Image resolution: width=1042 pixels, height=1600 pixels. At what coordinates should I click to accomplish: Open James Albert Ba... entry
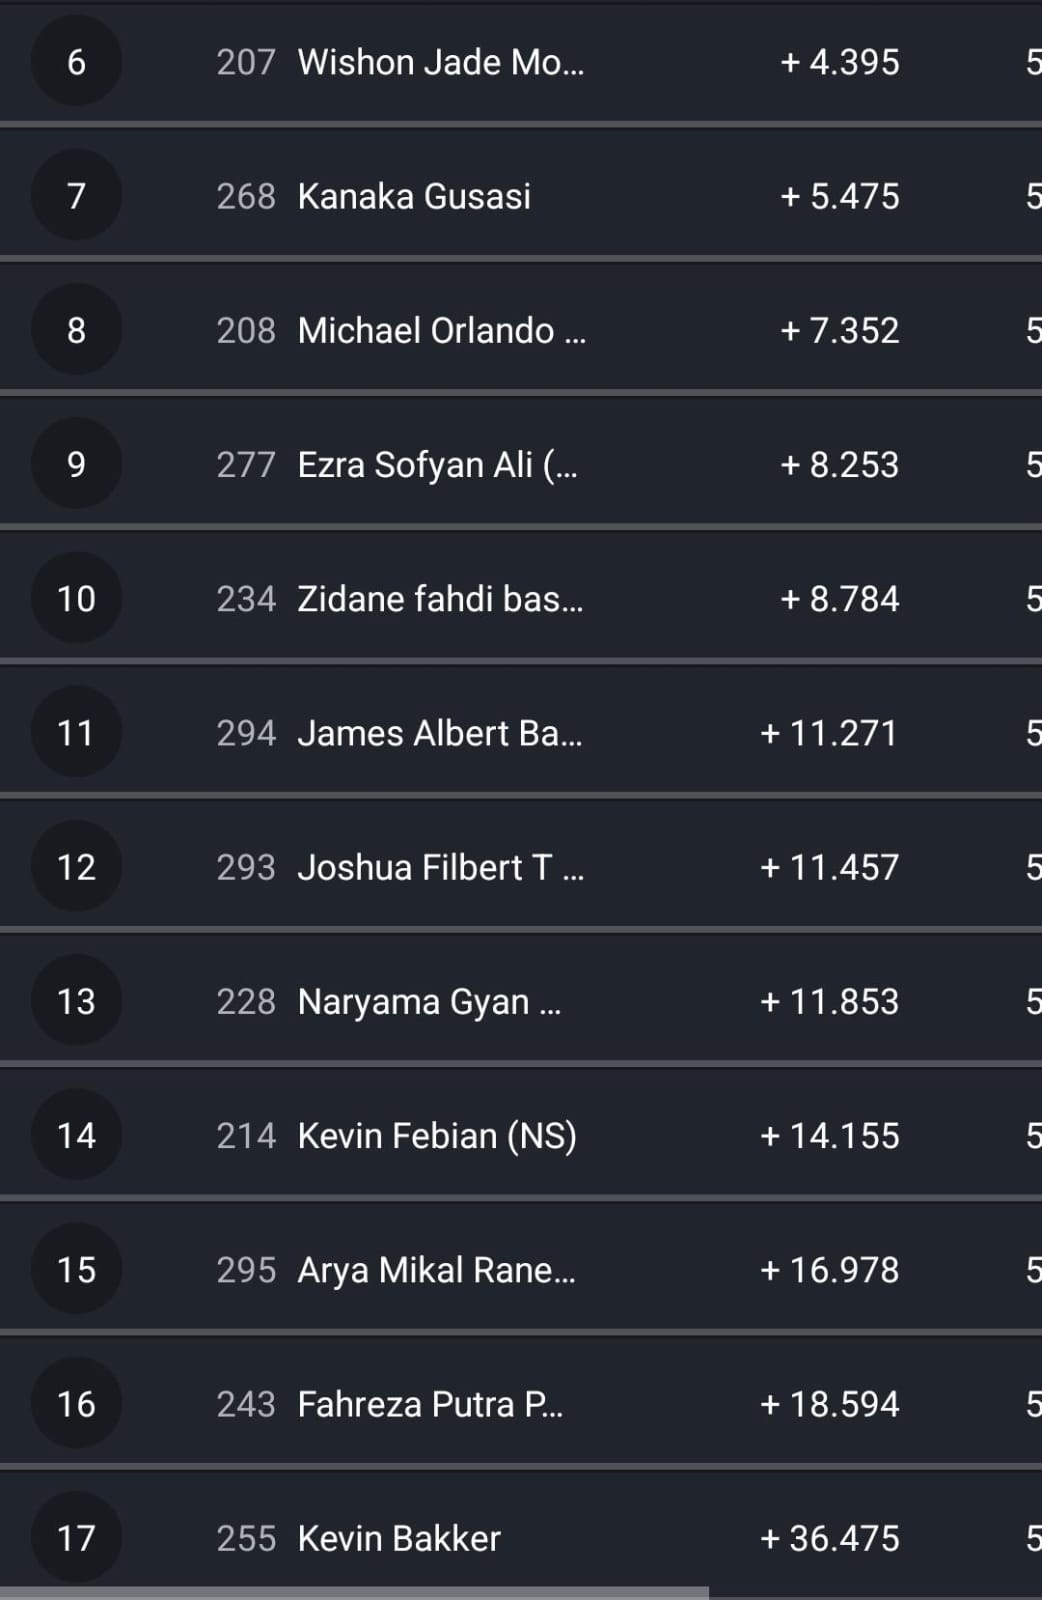[439, 733]
